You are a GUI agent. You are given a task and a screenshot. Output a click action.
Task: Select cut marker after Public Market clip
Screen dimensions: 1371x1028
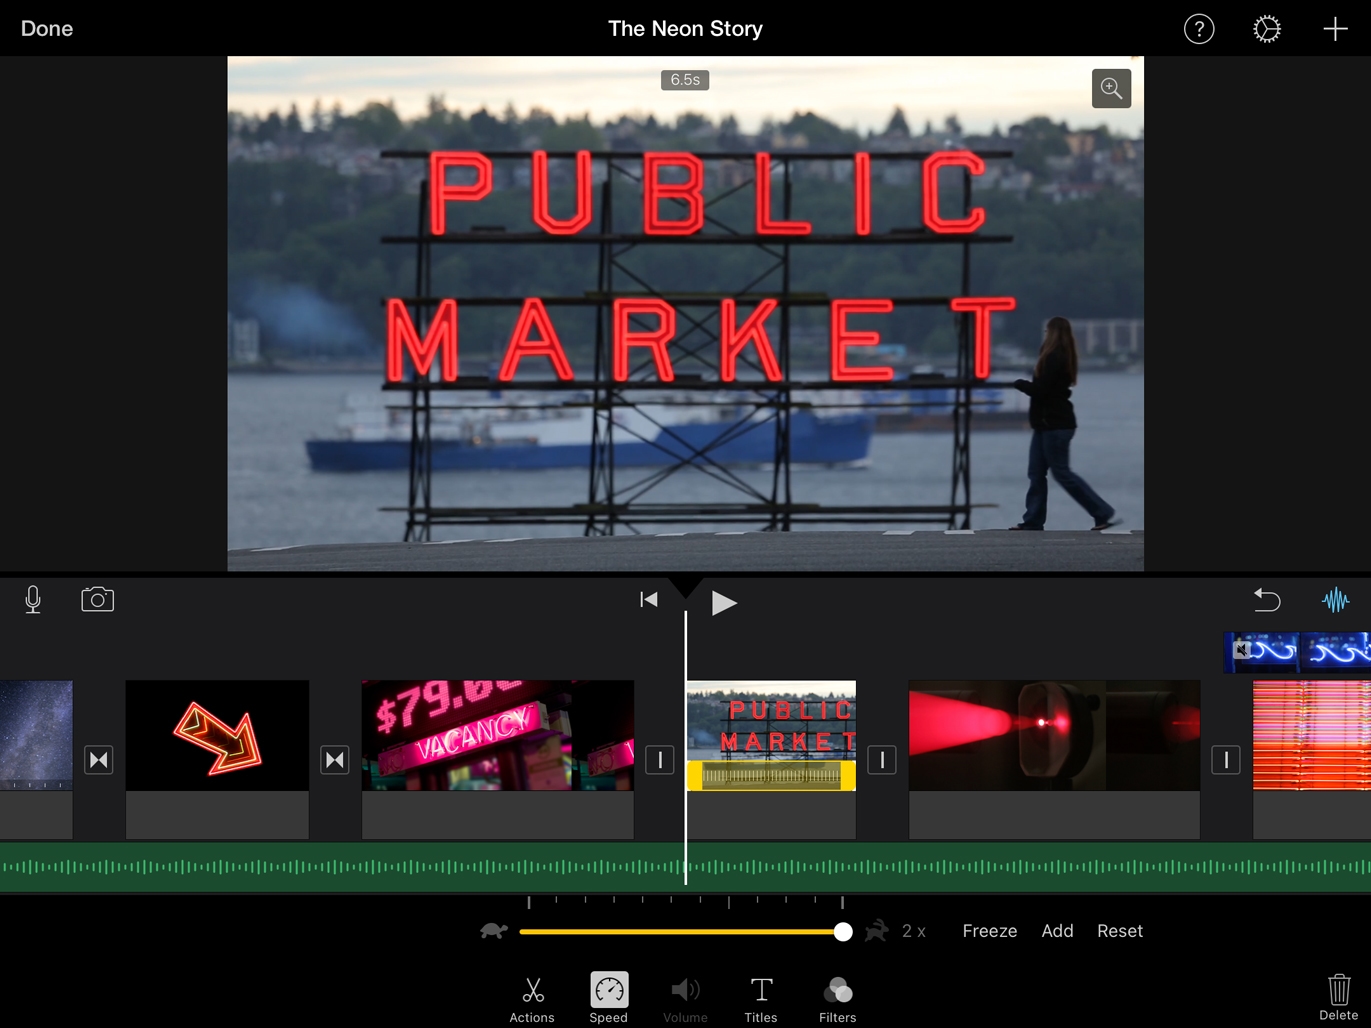click(x=882, y=760)
